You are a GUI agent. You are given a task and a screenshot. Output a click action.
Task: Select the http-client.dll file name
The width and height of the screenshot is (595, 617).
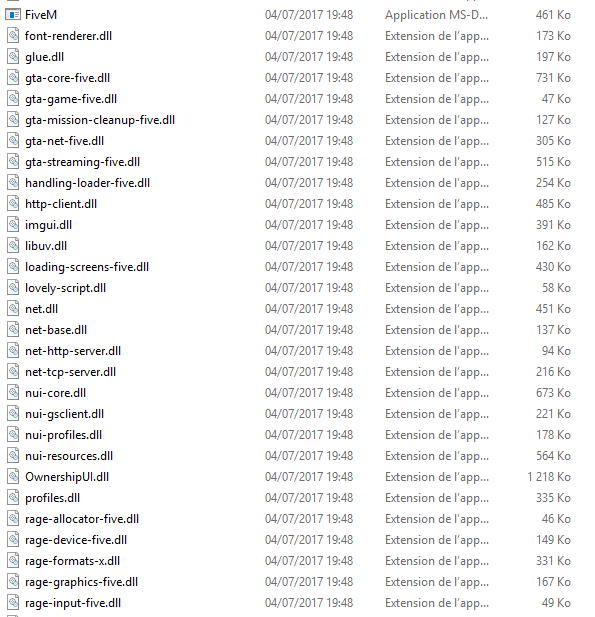pyautogui.click(x=61, y=204)
